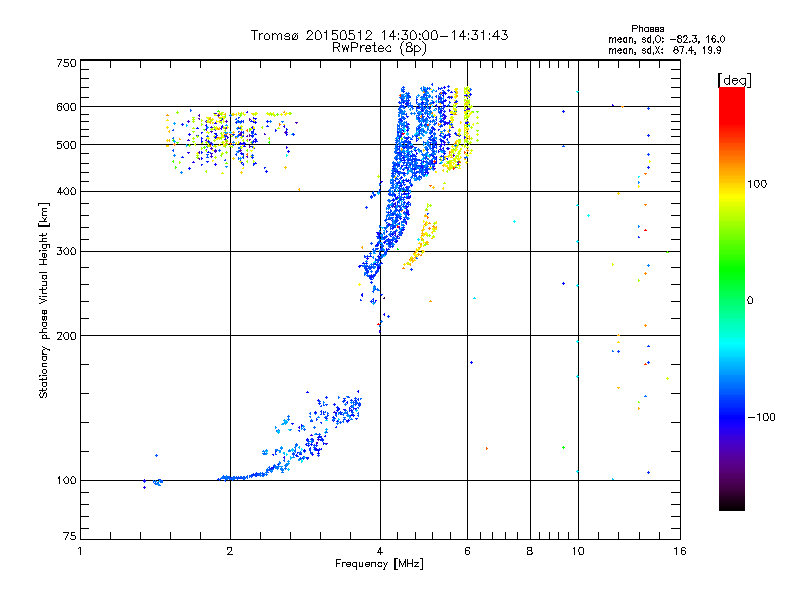Click the plot title 'Tromsø 20150512 14:30:00-14:31:43'
The height and width of the screenshot is (600, 800).
(x=379, y=35)
